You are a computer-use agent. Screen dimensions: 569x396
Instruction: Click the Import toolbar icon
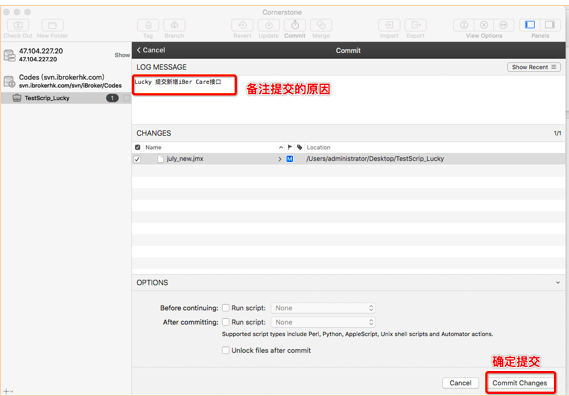coord(389,25)
